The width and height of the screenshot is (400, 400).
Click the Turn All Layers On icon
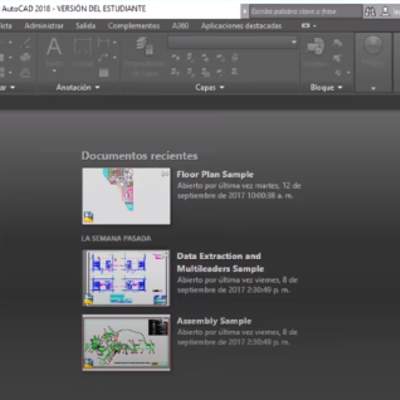(x=175, y=71)
